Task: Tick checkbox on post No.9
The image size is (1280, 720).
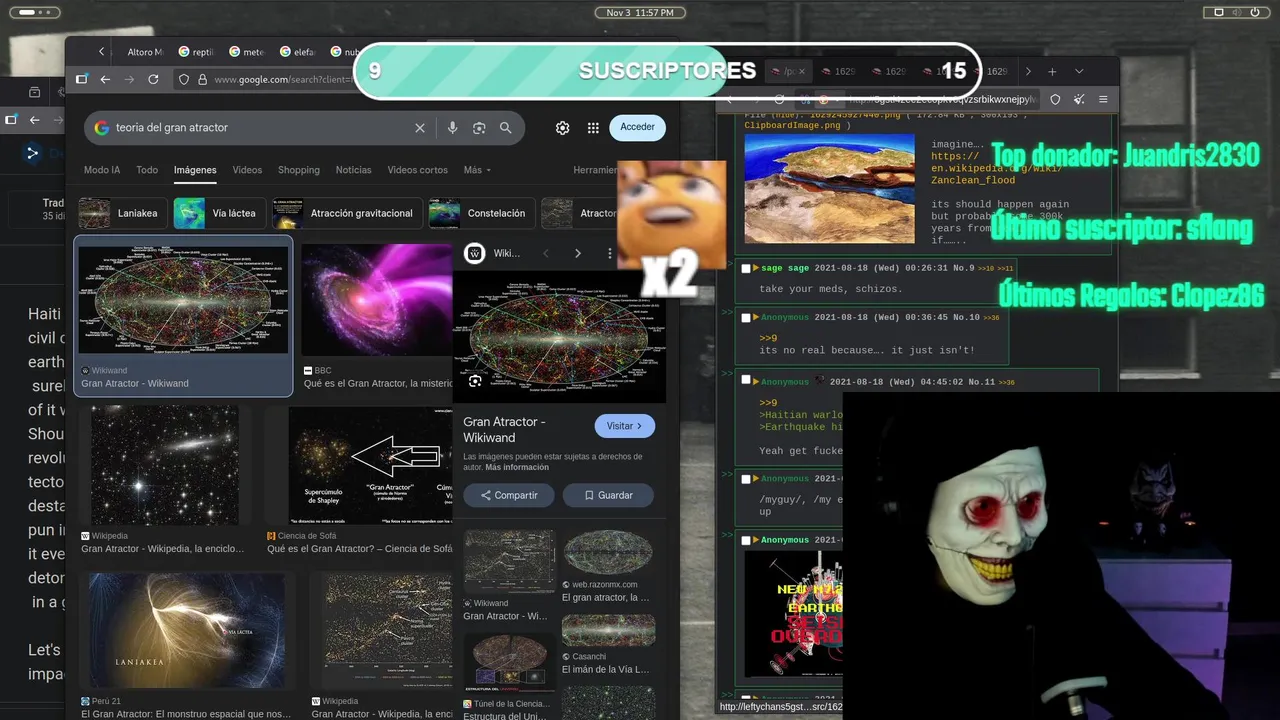Action: coord(746,269)
